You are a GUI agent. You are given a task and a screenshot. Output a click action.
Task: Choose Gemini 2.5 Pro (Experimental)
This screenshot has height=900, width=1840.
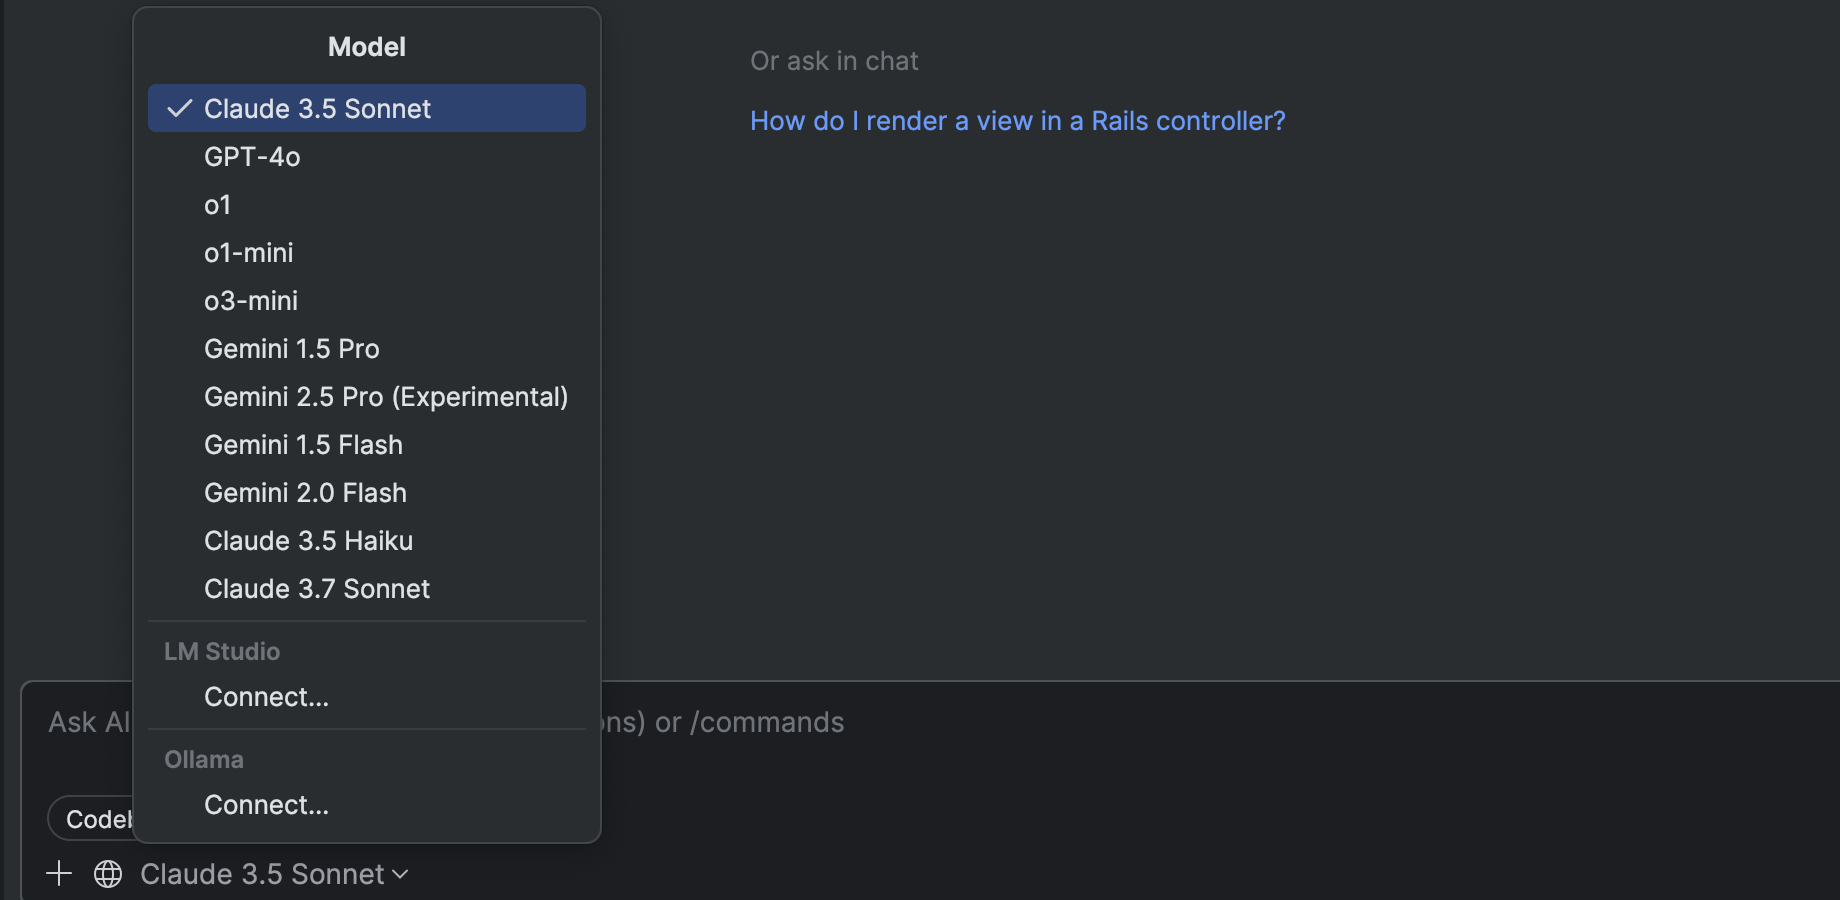coord(386,397)
